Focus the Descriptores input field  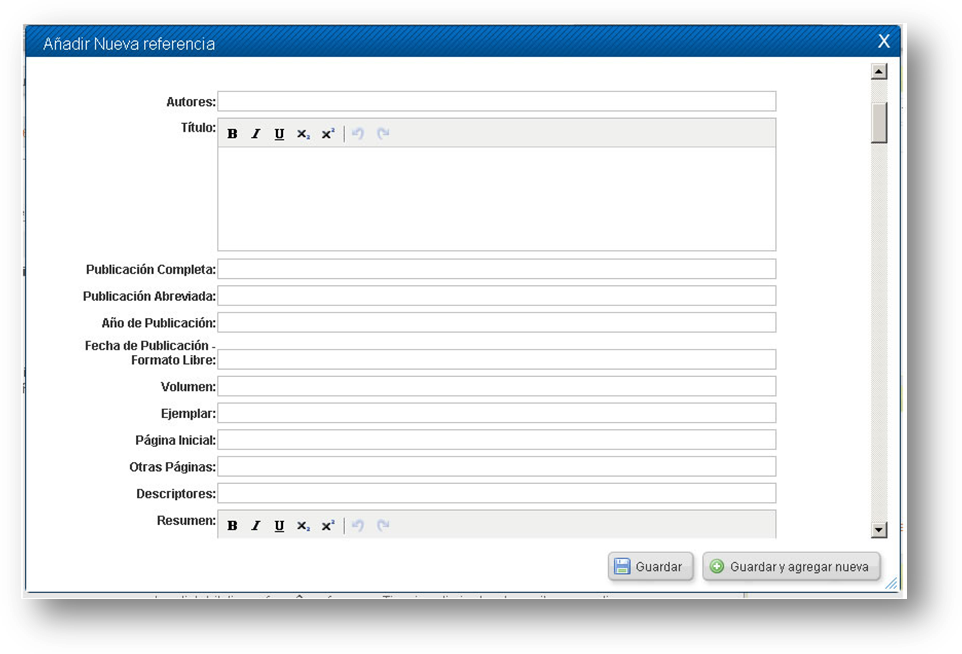click(497, 493)
